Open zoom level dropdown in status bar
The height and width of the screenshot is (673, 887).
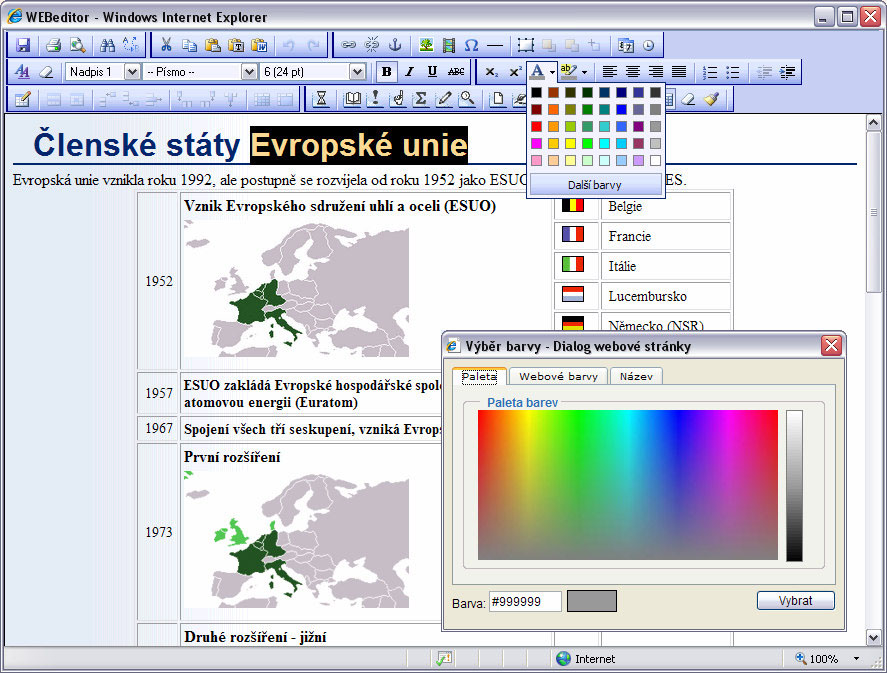[x=856, y=658]
